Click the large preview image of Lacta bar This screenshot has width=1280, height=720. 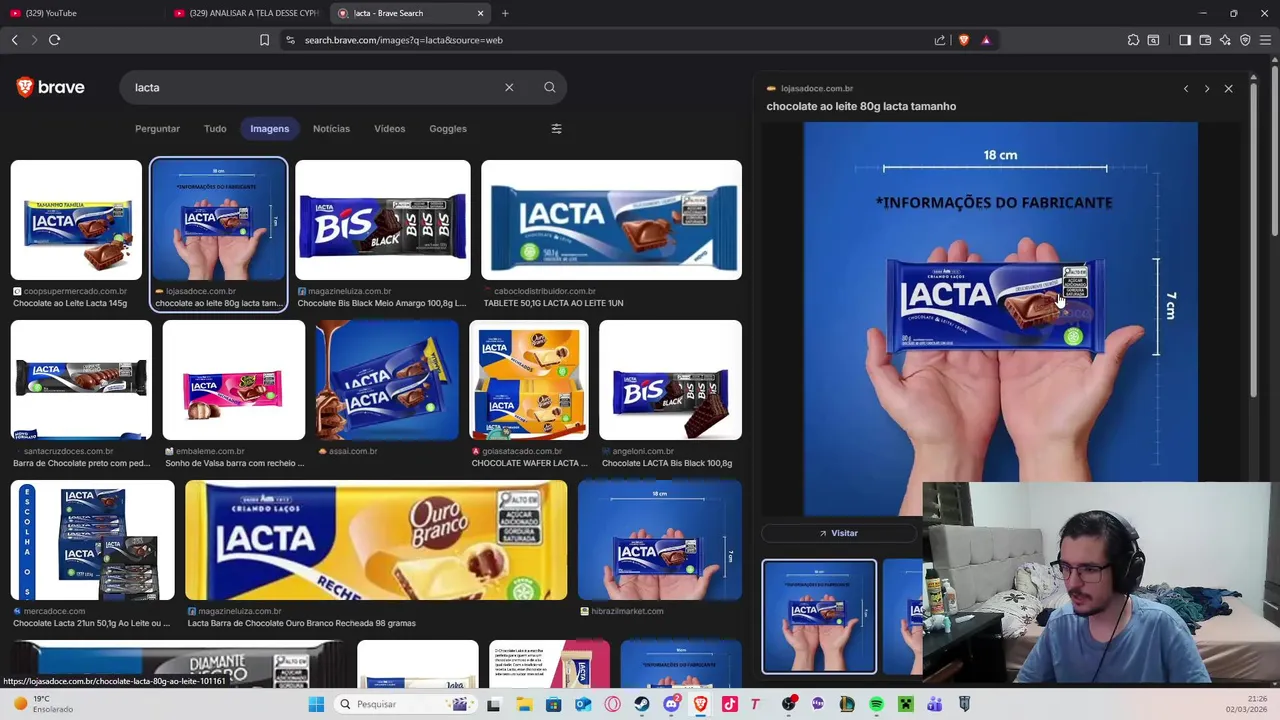coord(1000,318)
